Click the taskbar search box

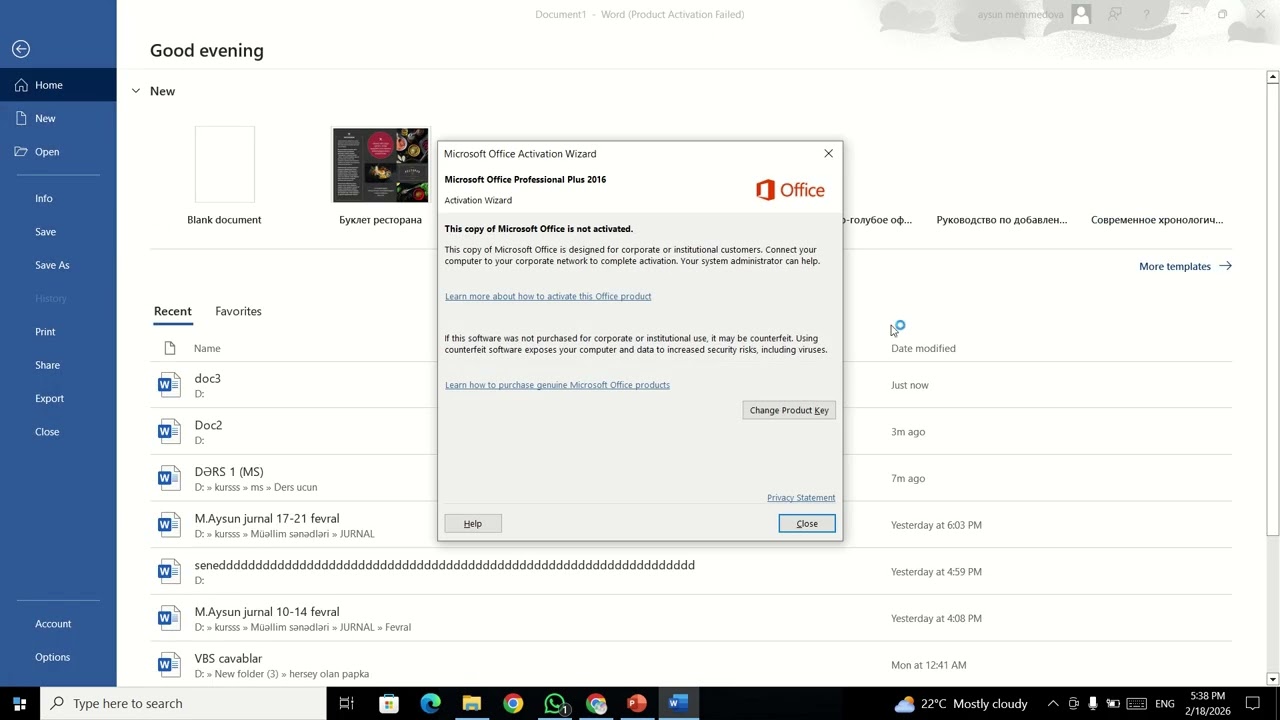[183, 704]
